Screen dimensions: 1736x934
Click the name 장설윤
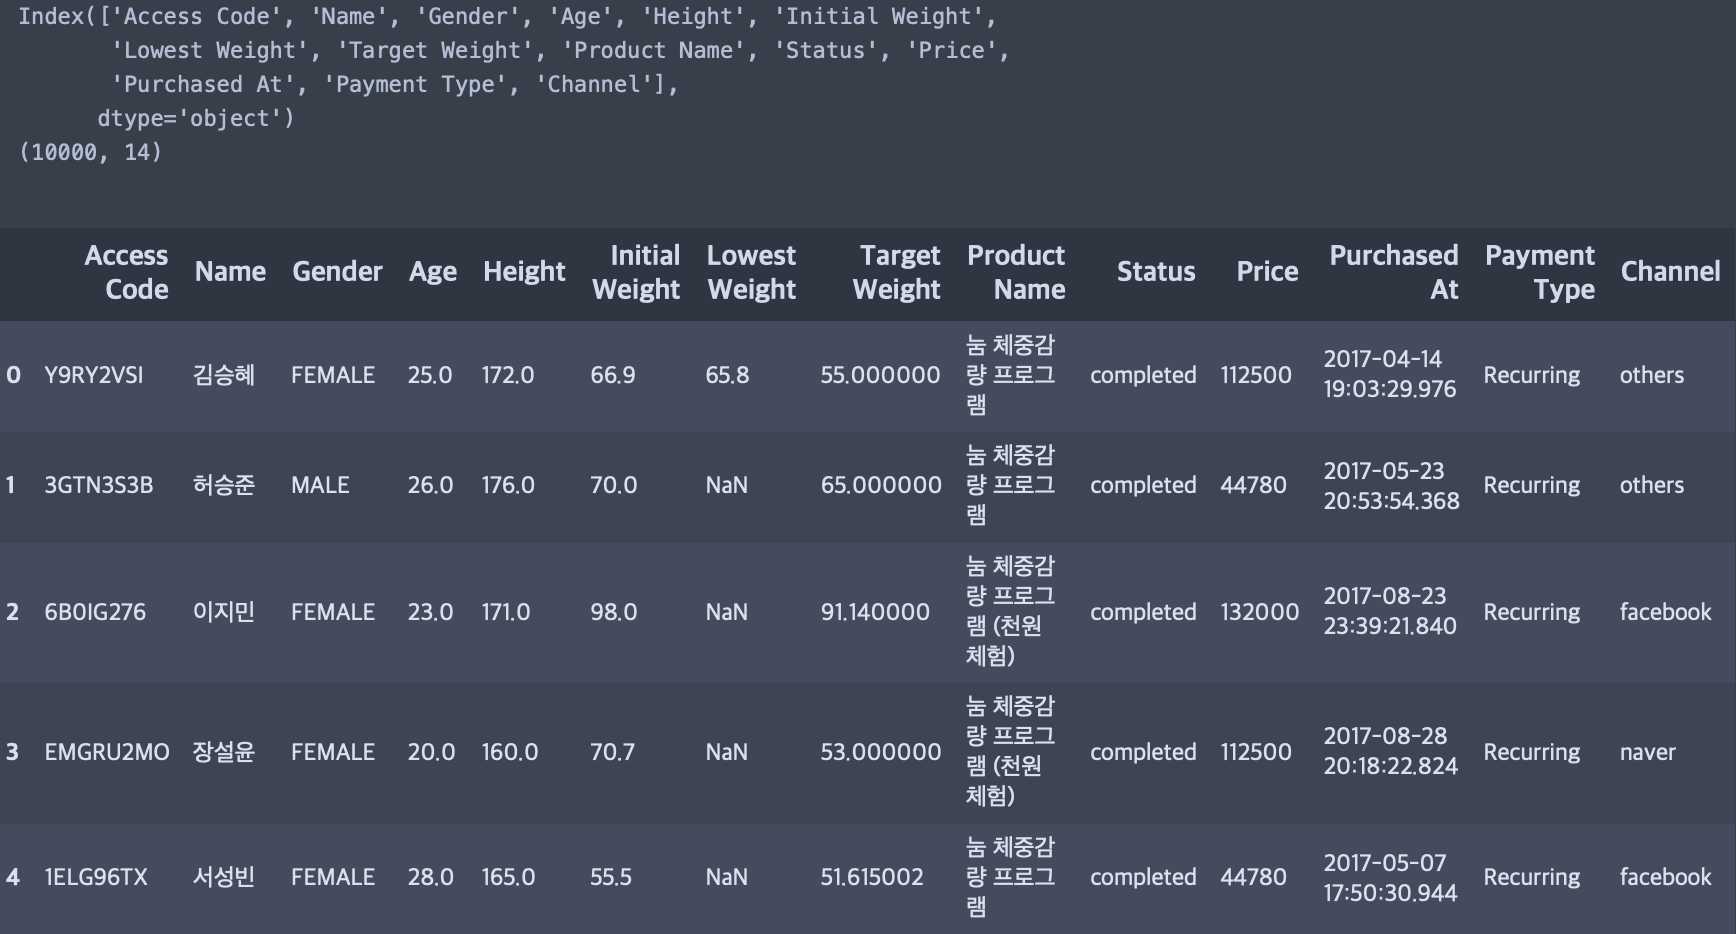click(x=224, y=752)
